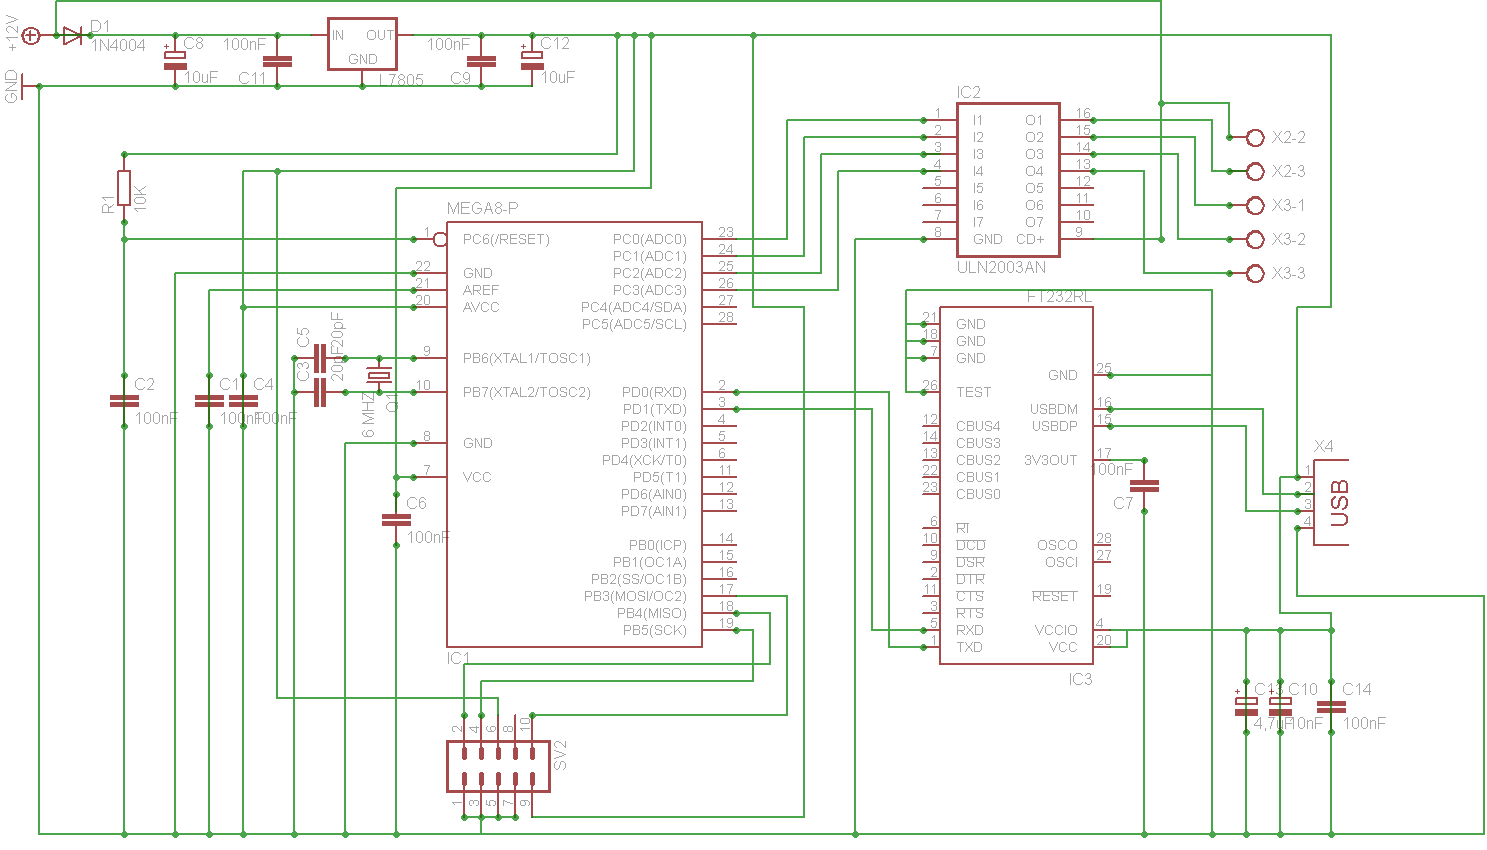Select the X4 USB connector symbol
Image resolution: width=1487 pixels, height=850 pixels.
coord(1331,502)
